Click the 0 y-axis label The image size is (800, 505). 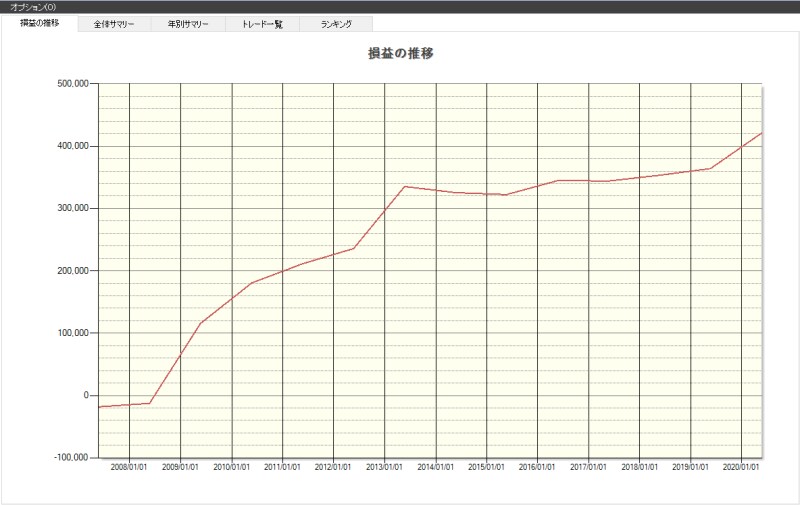(86, 395)
